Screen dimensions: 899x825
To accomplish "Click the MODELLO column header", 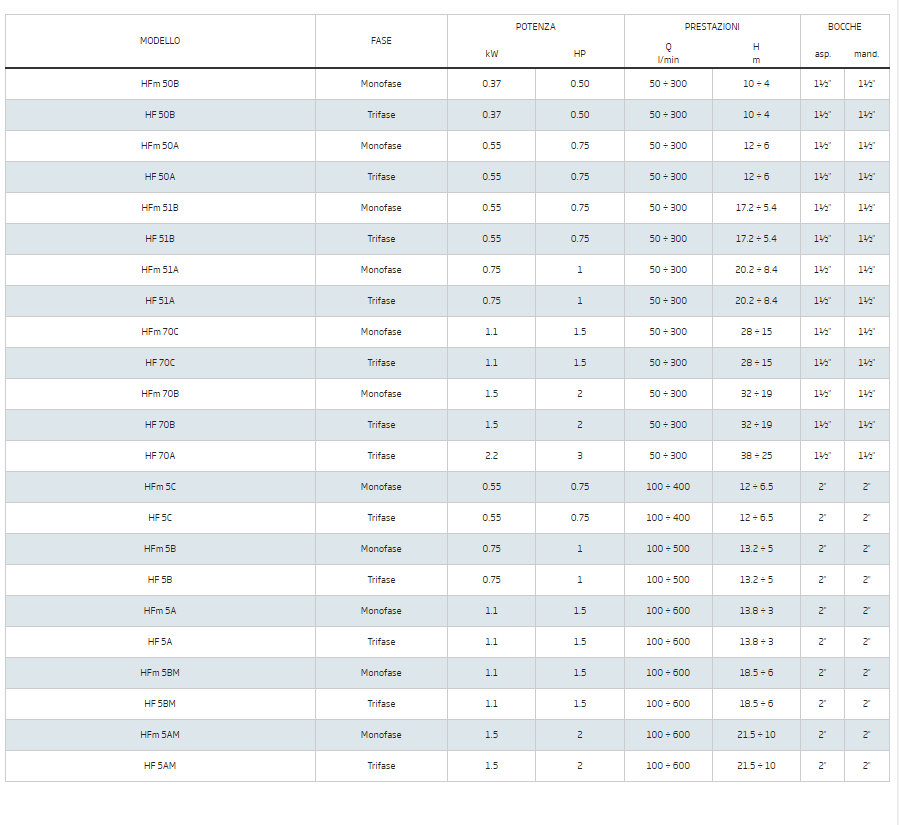I will coord(160,41).
